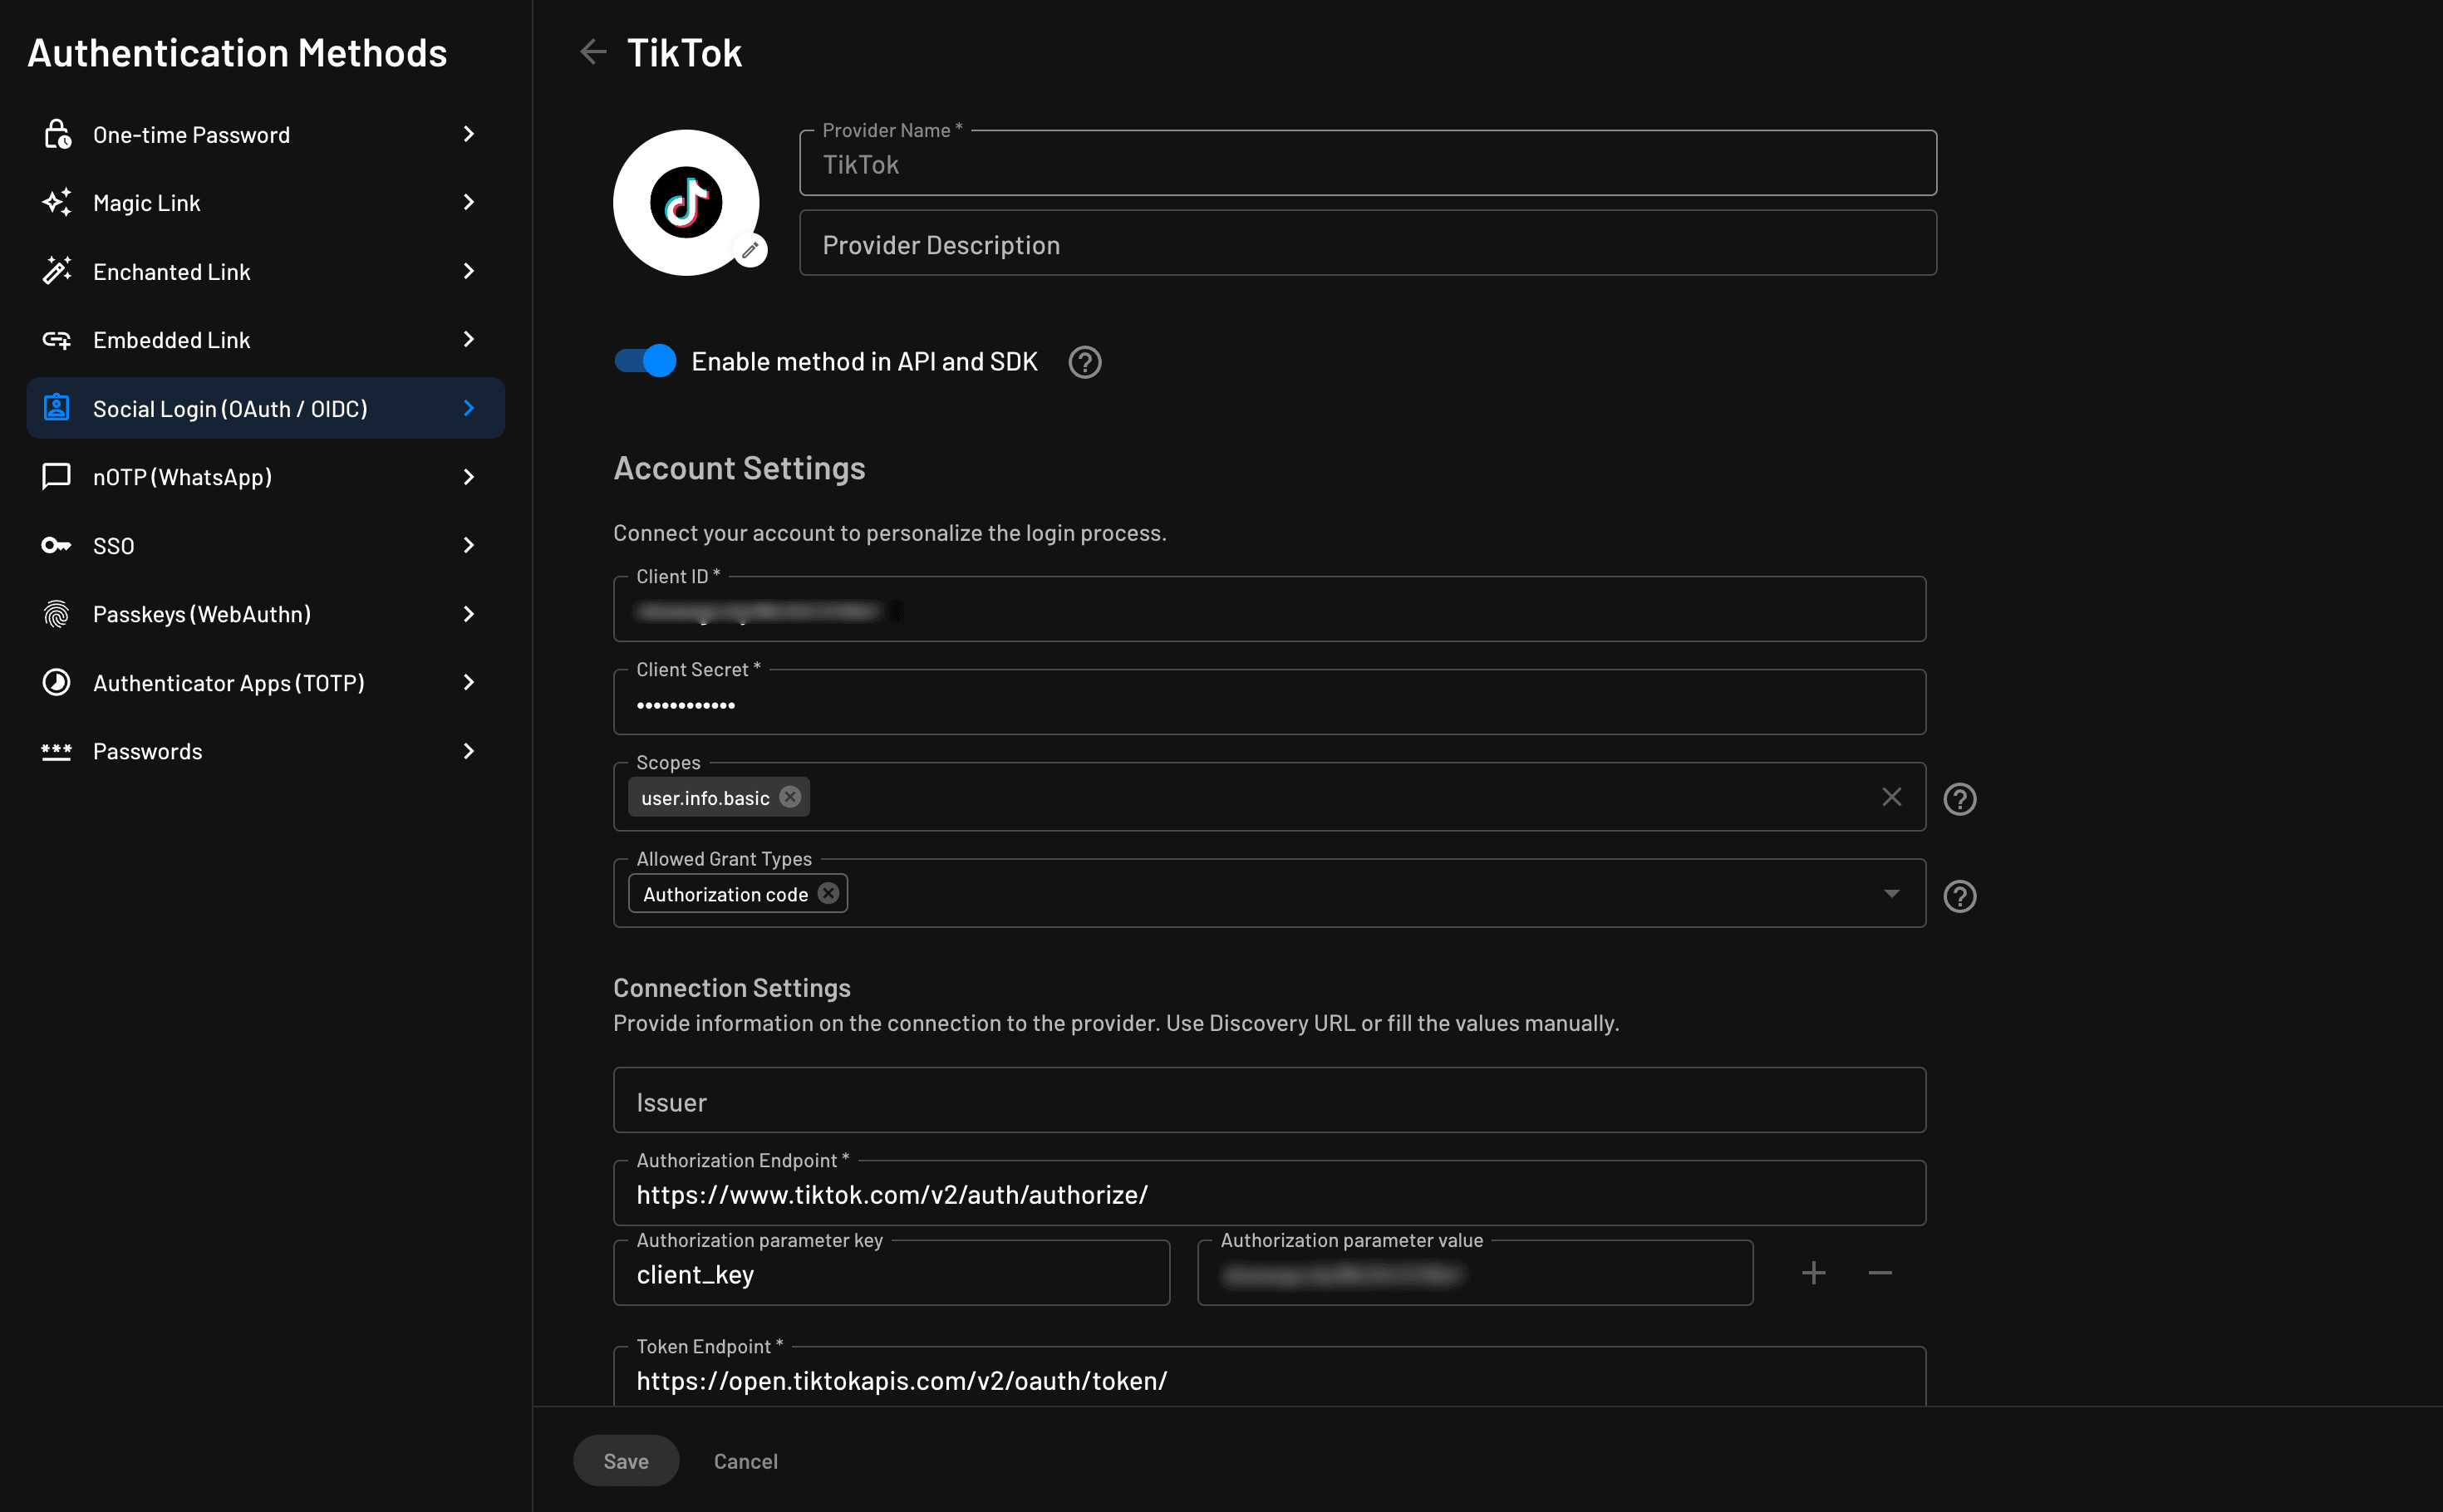Click the minus icon to remove authorization parameter
2443x1512 pixels.
(1879, 1272)
